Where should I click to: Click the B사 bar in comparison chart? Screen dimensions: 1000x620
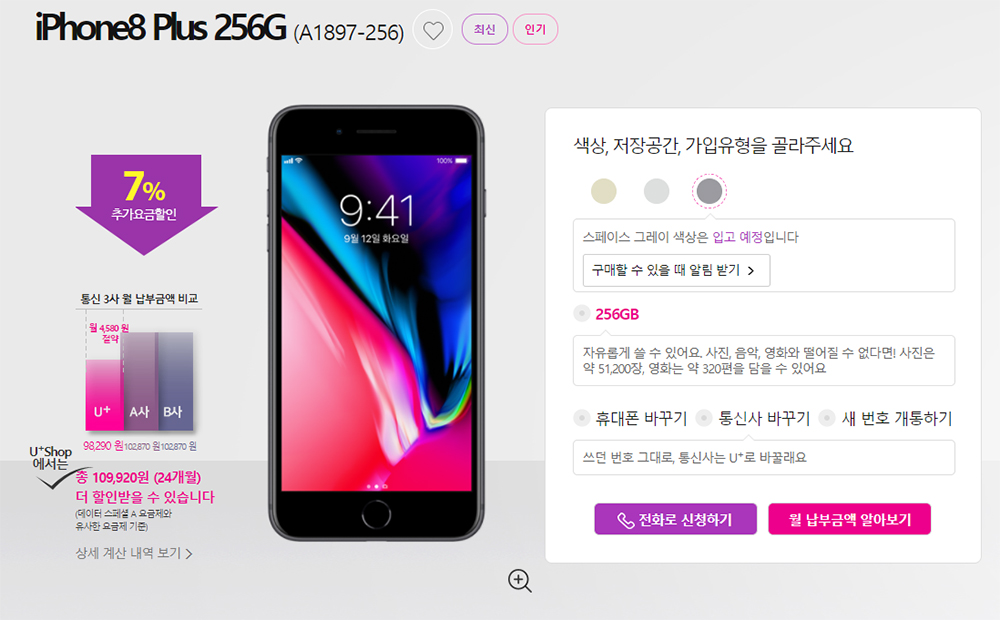pyautogui.click(x=175, y=381)
